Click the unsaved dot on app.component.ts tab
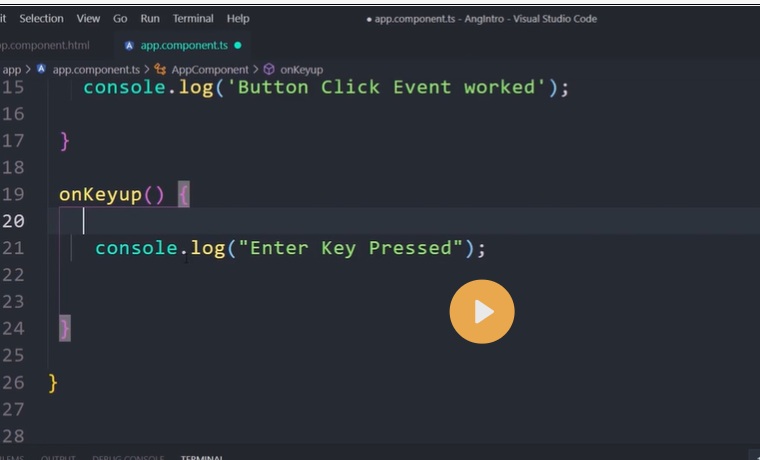 click(x=237, y=46)
